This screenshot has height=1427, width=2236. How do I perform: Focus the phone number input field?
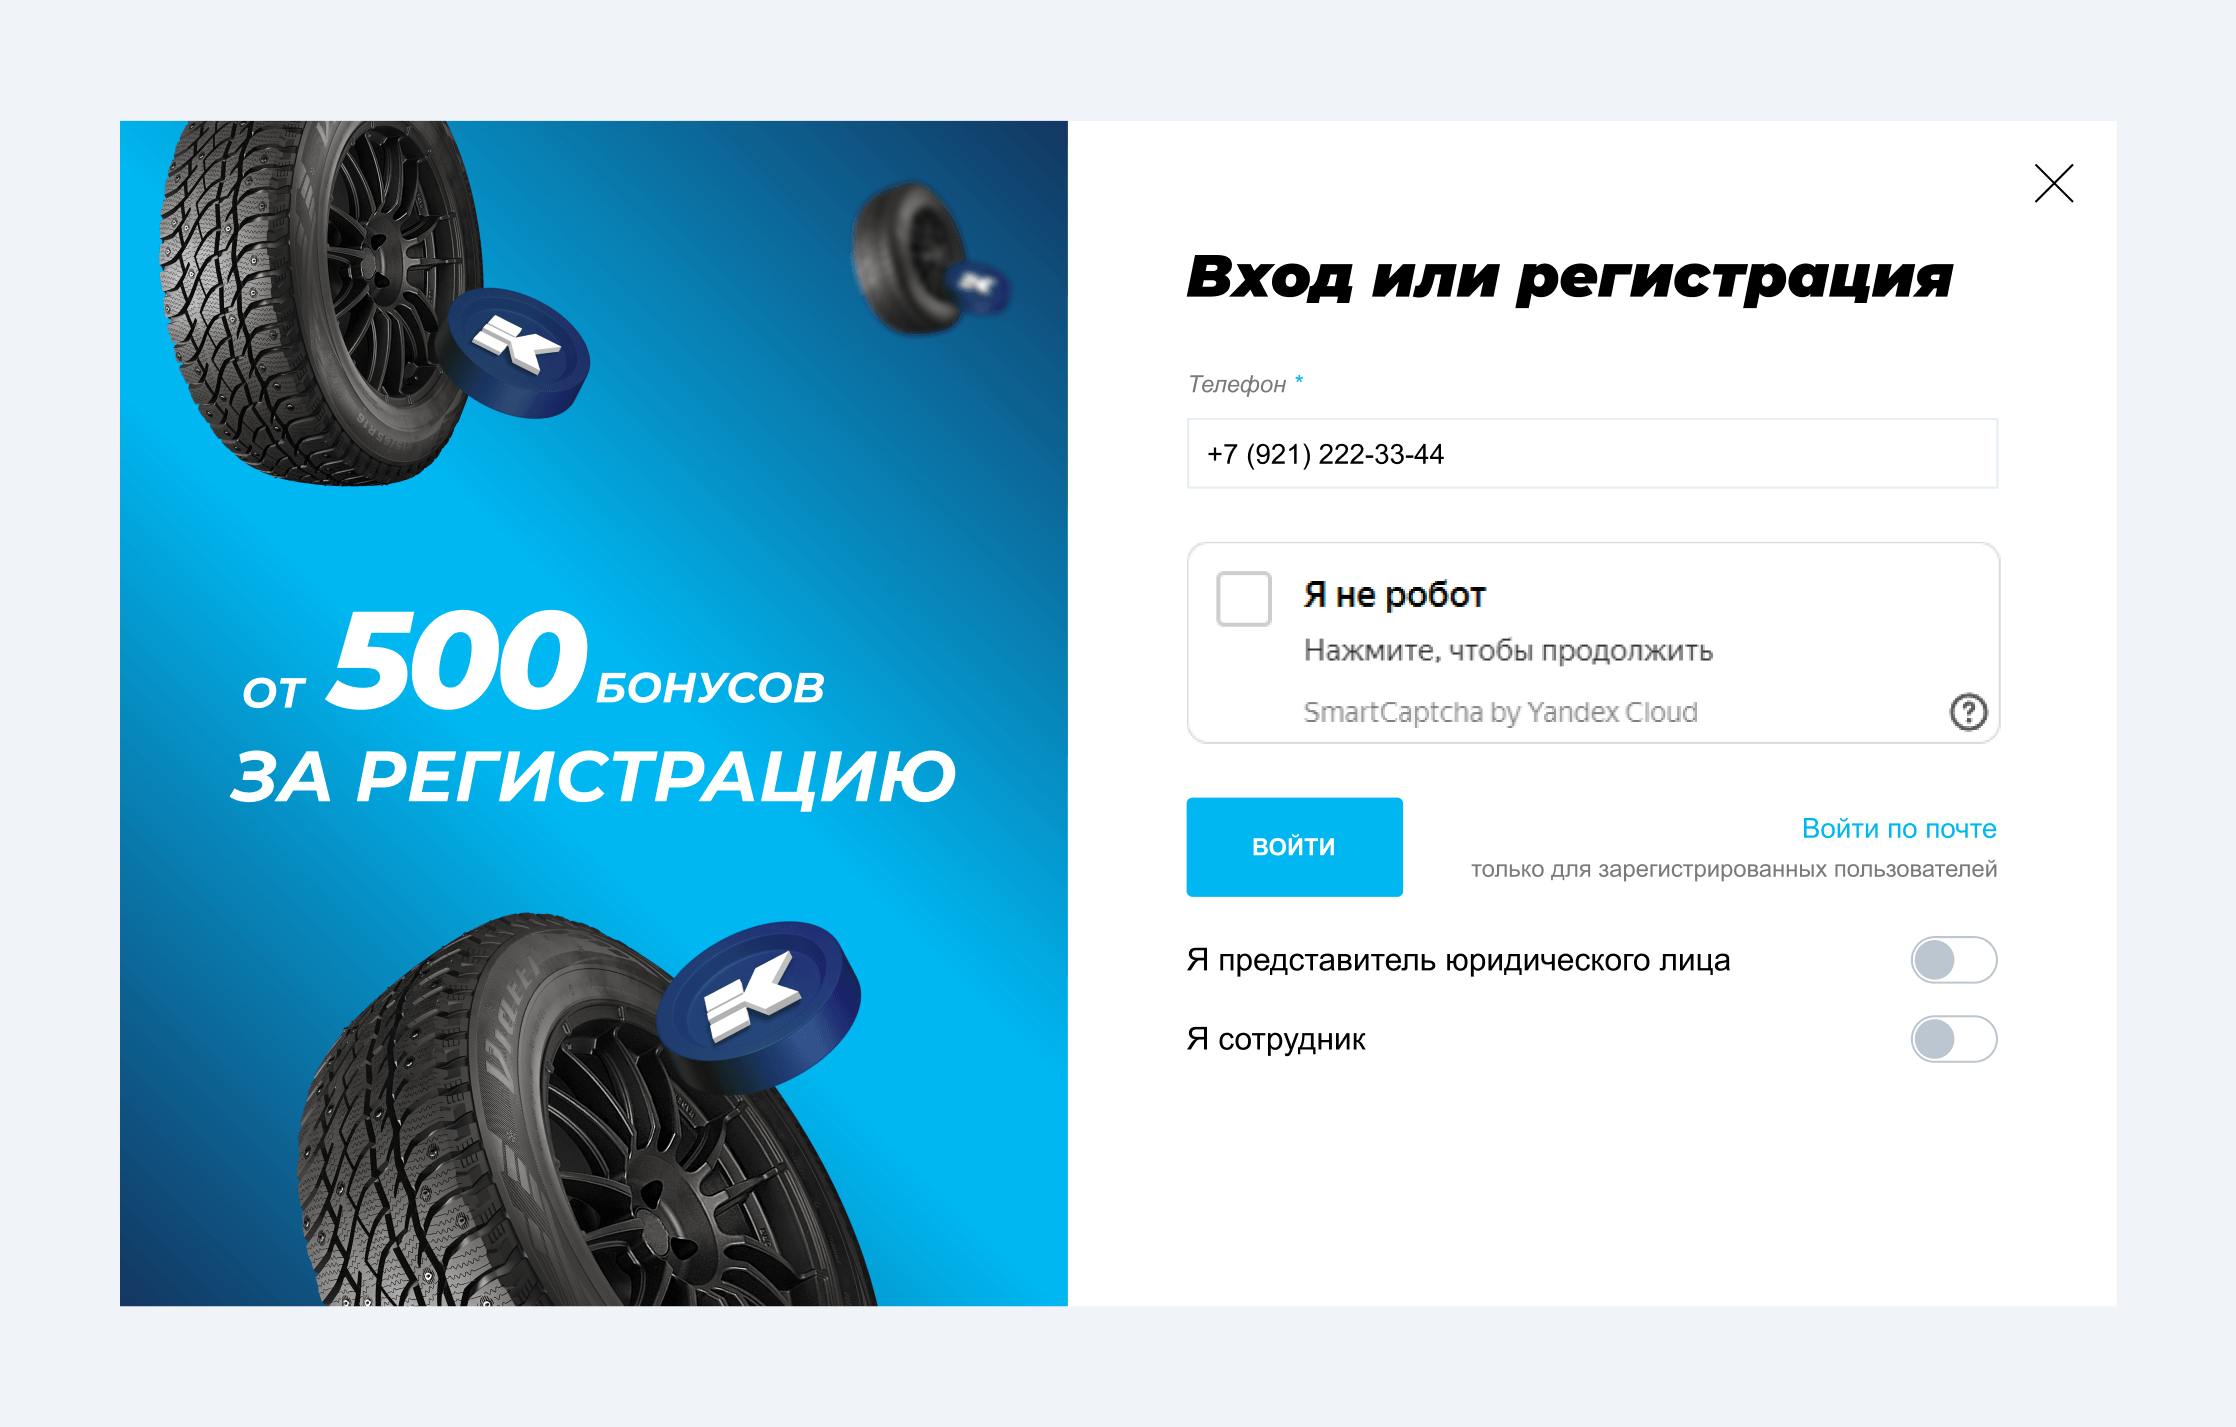click(x=1592, y=454)
